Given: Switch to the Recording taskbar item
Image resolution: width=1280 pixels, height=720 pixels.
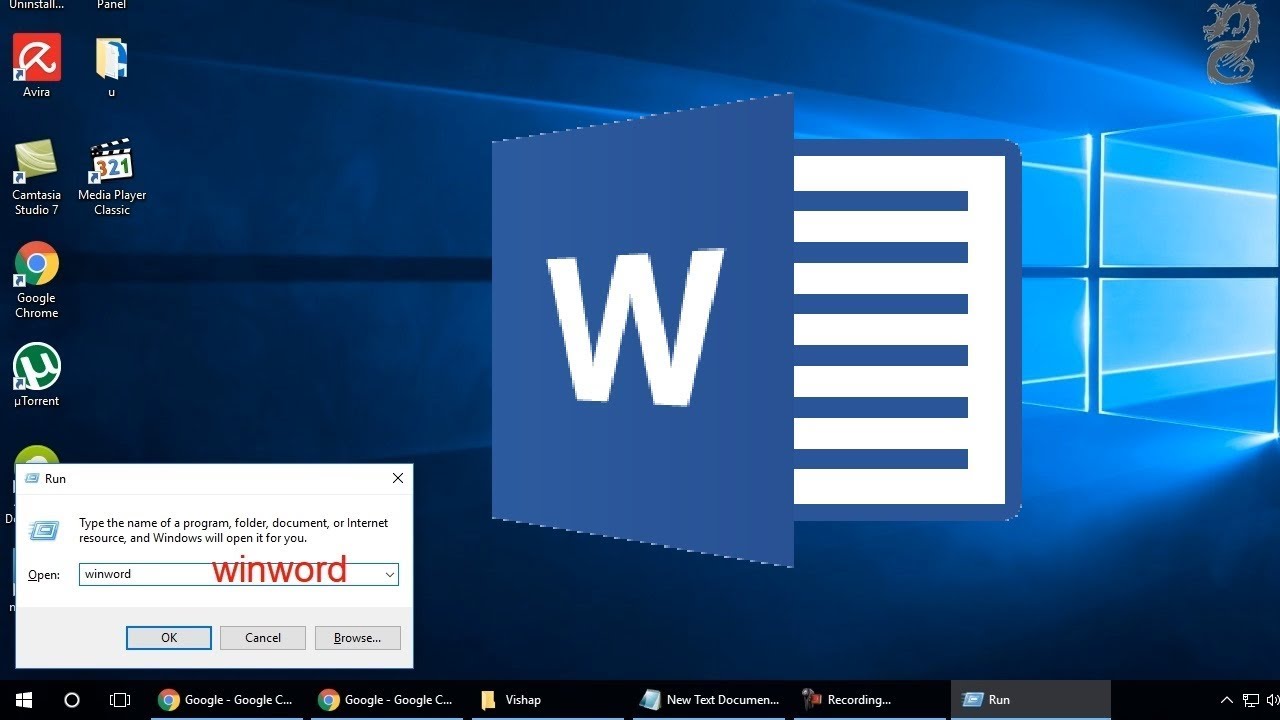Looking at the screenshot, I should tap(870, 700).
